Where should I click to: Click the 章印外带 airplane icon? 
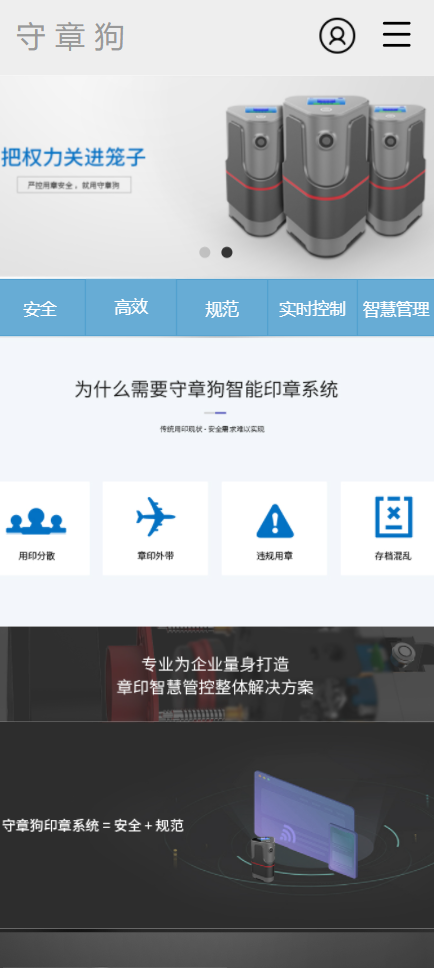[x=156, y=517]
